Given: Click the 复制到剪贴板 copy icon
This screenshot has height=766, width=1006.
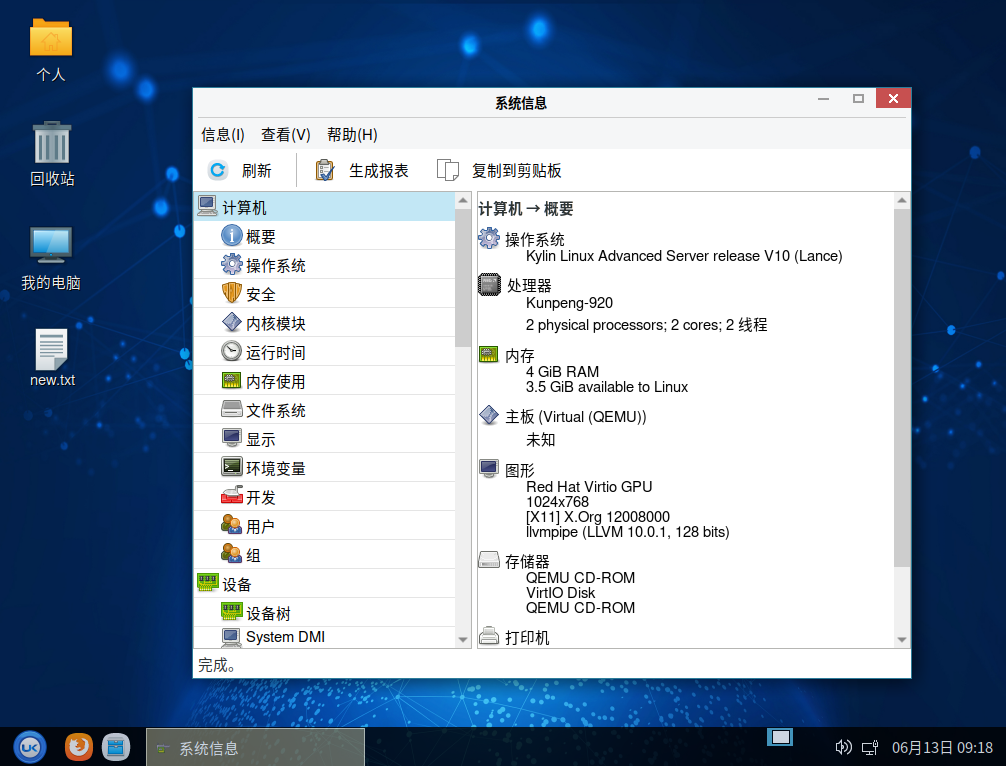Looking at the screenshot, I should click(448, 170).
